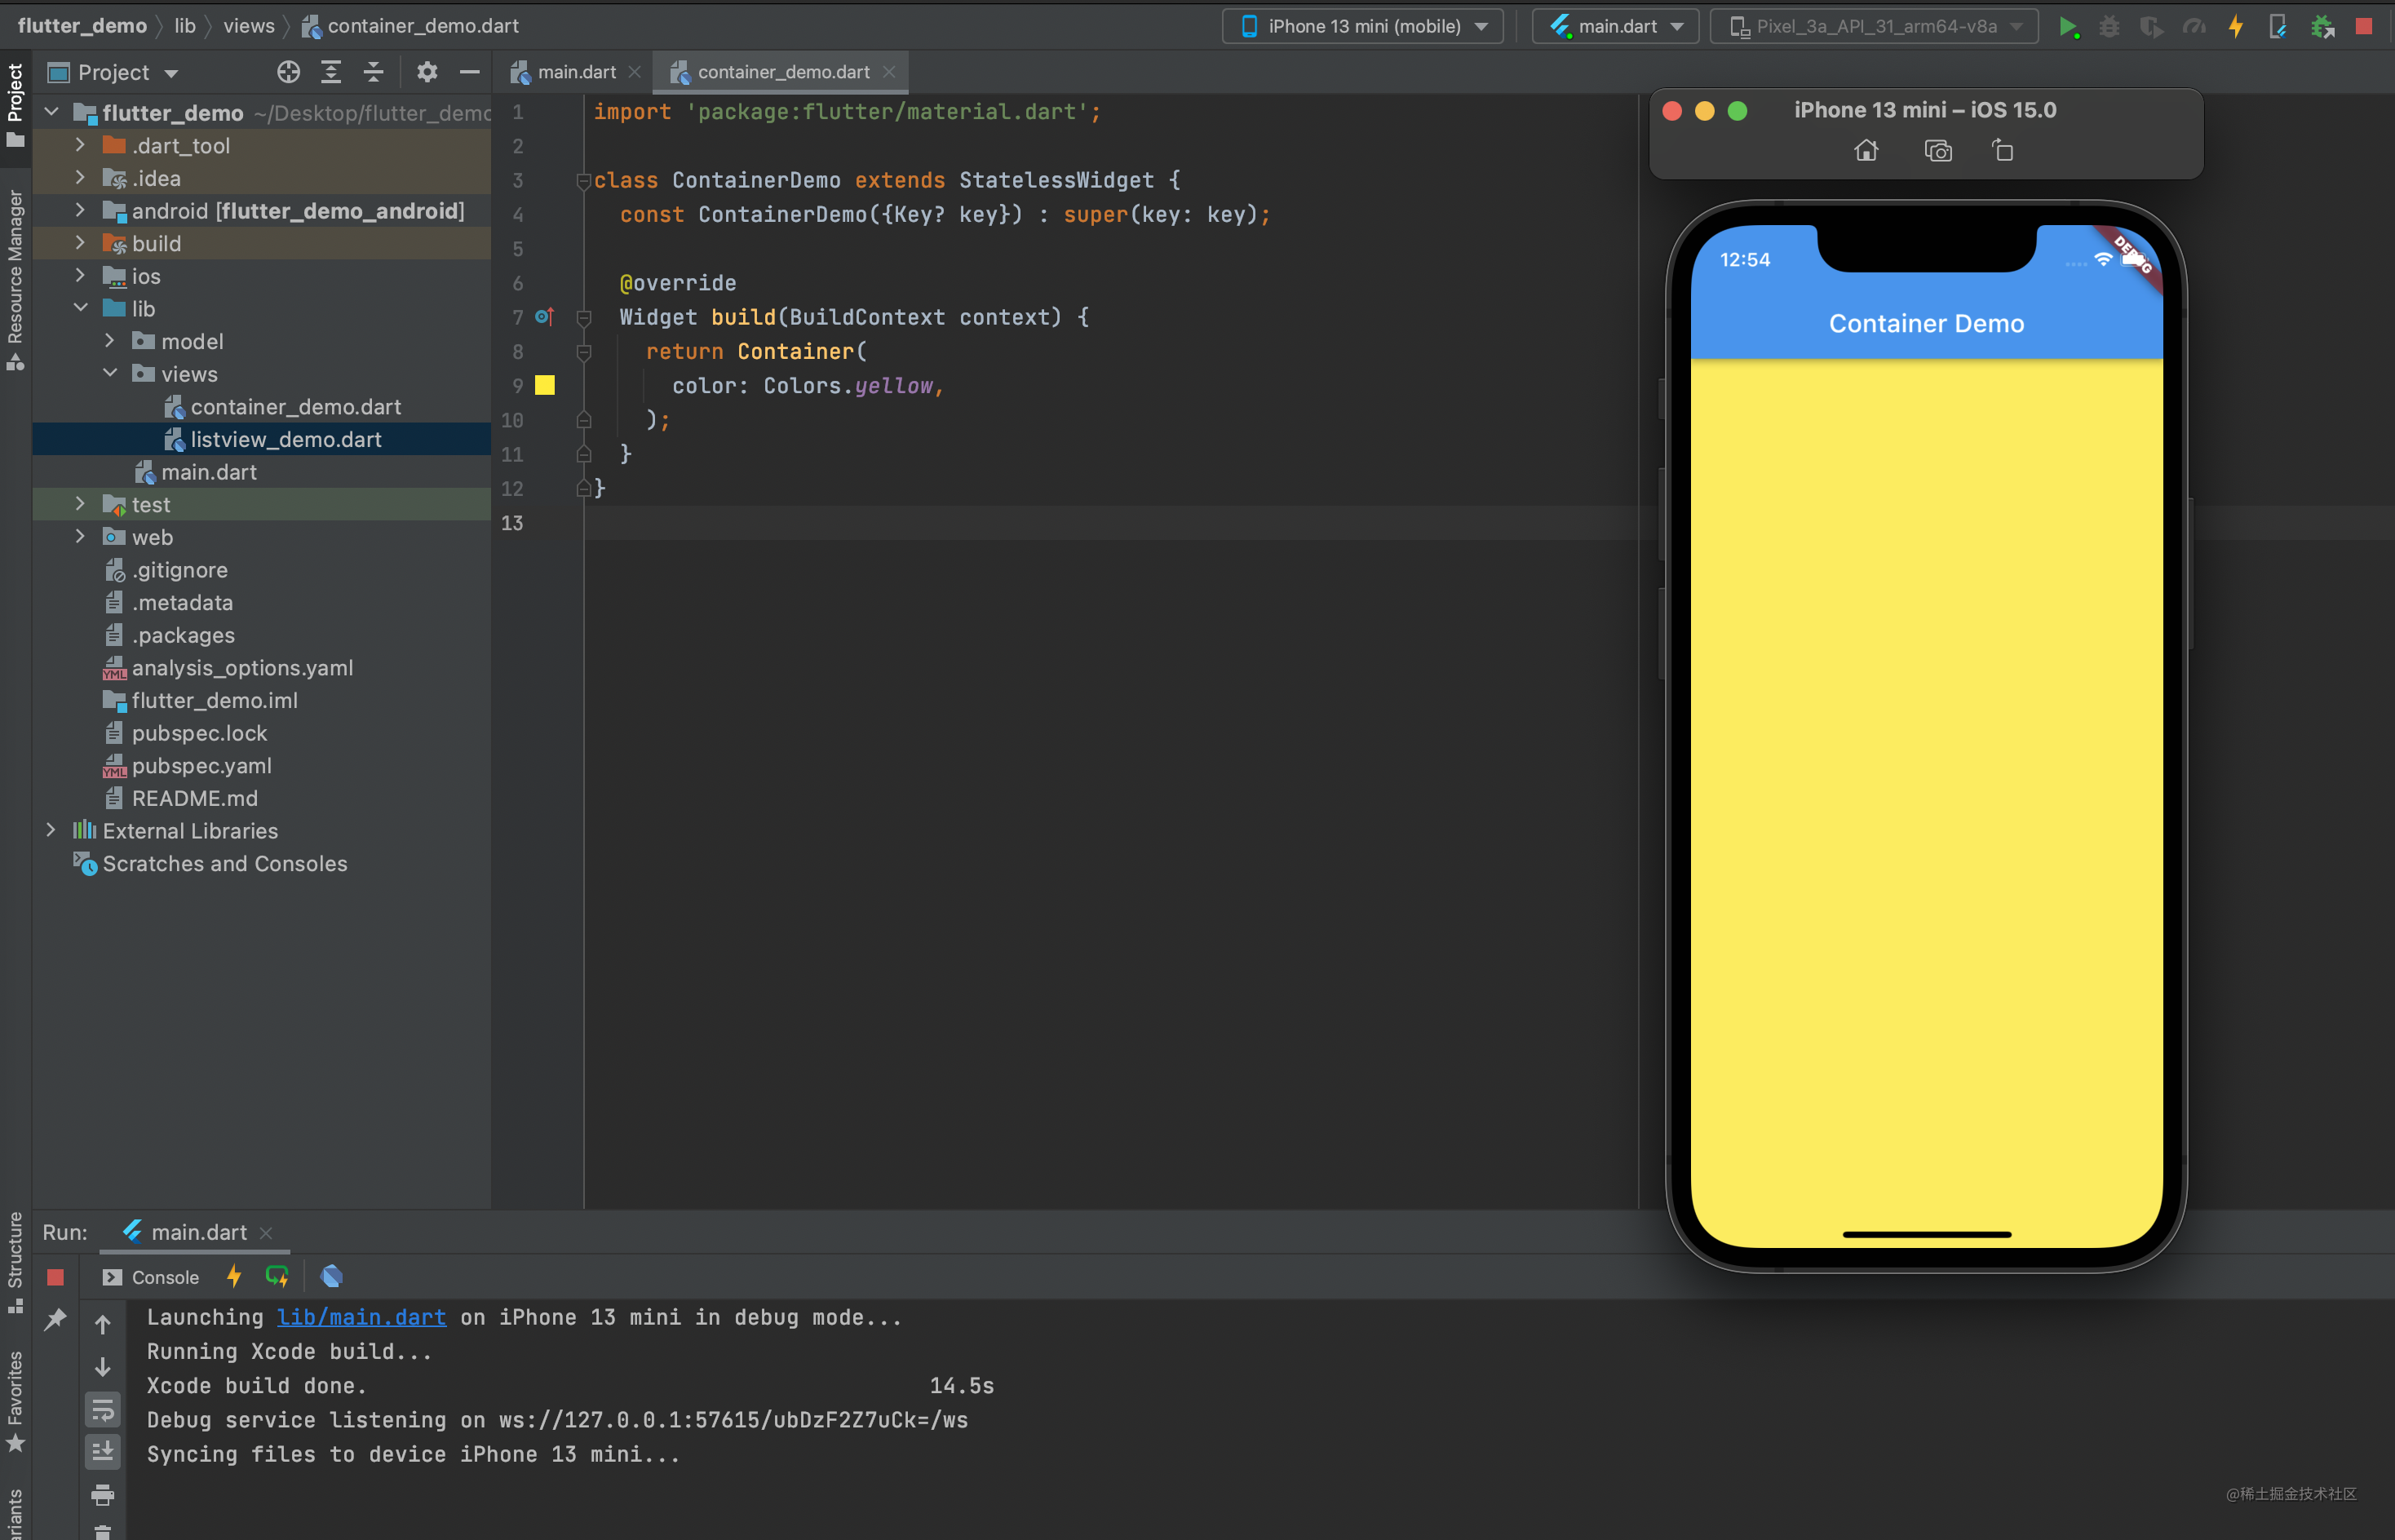Click the Flutter Attach phone icon

coord(2278,27)
